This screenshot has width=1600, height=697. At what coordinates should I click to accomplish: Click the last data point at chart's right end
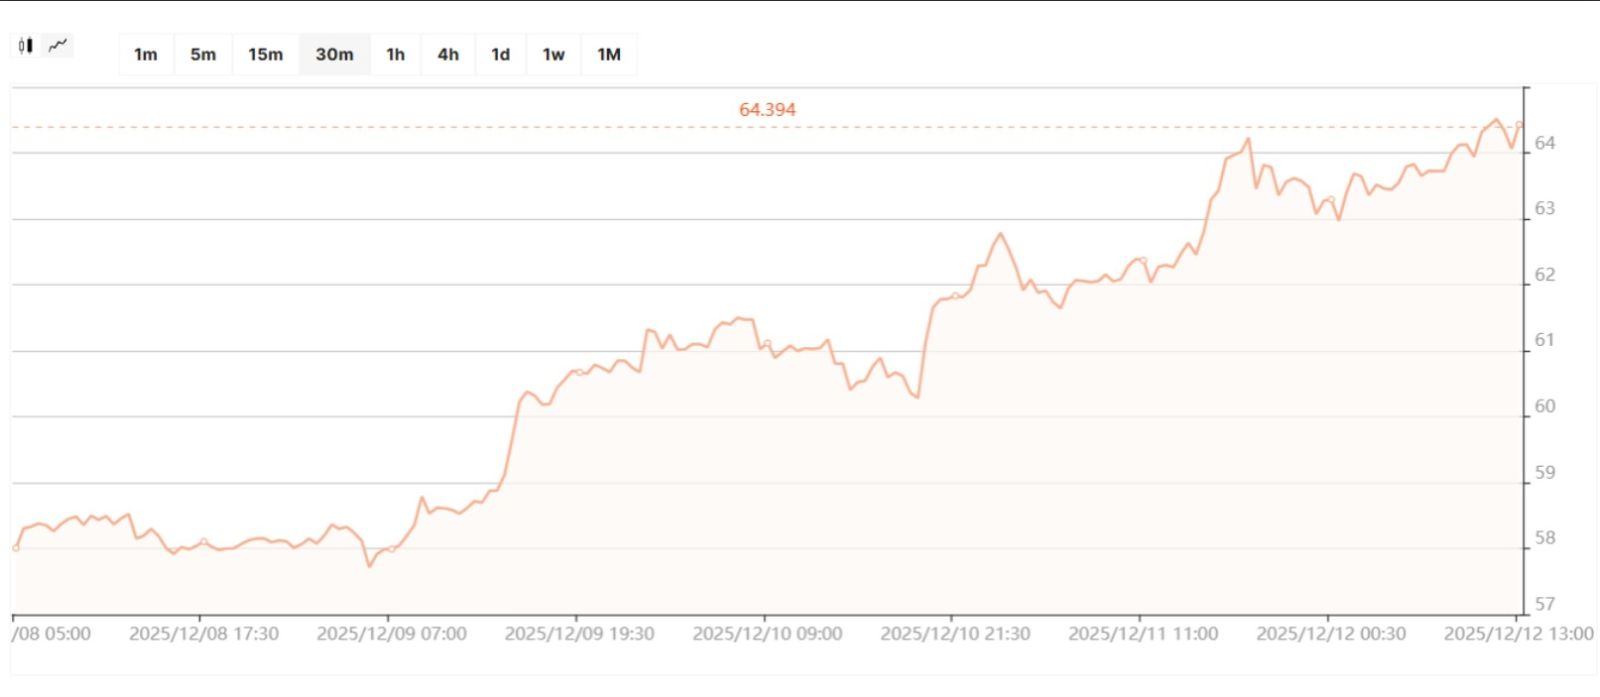click(1519, 125)
